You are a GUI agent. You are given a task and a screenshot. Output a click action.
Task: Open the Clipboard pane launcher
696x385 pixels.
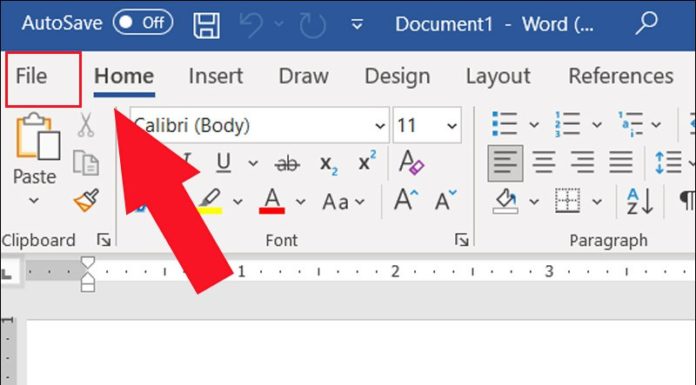point(104,240)
